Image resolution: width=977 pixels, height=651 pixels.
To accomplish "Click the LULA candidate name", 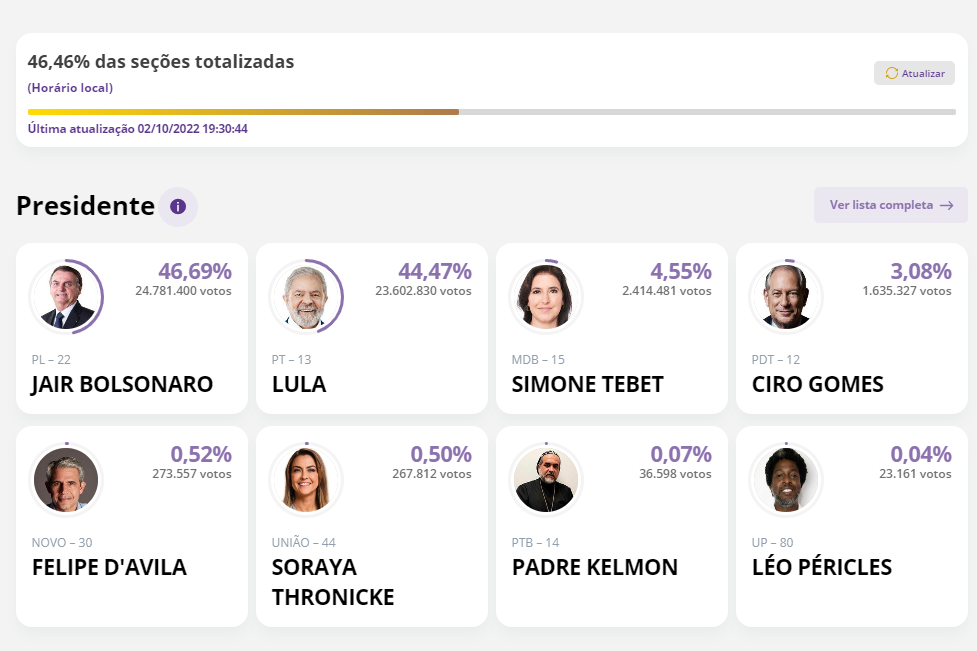I will (299, 385).
